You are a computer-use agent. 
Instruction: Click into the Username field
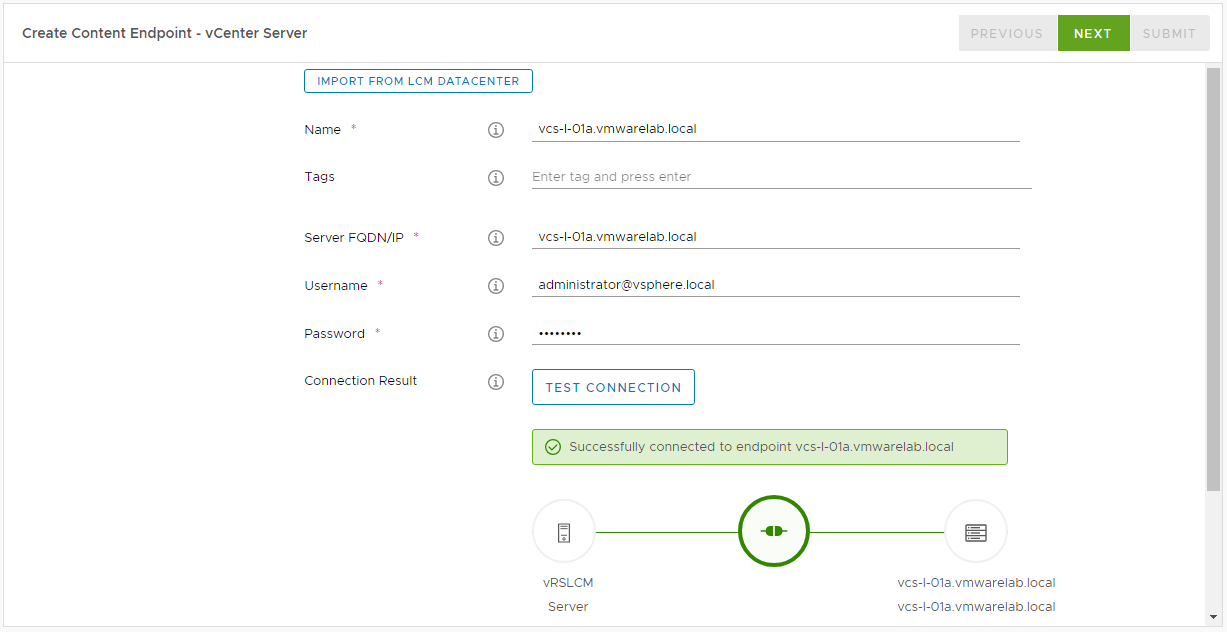pos(775,285)
